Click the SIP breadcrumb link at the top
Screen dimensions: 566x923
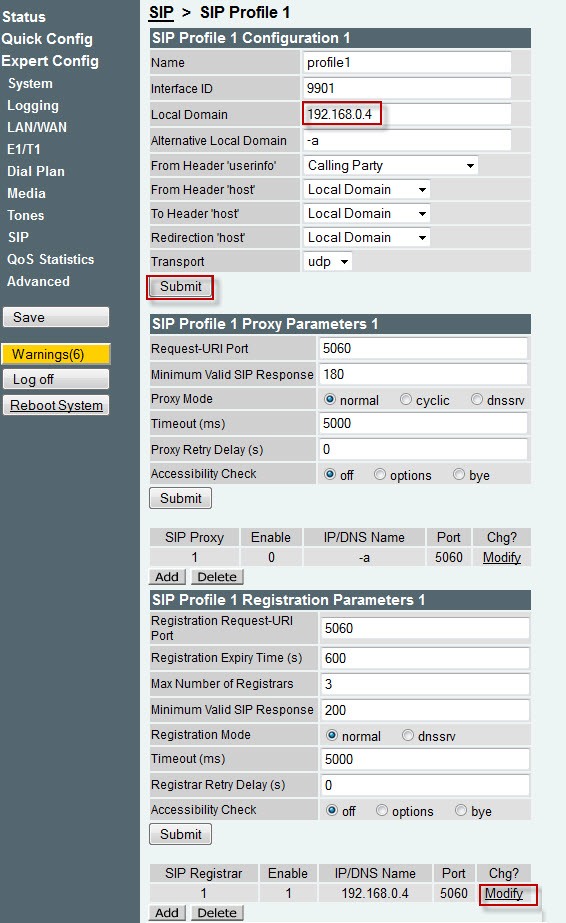point(161,12)
